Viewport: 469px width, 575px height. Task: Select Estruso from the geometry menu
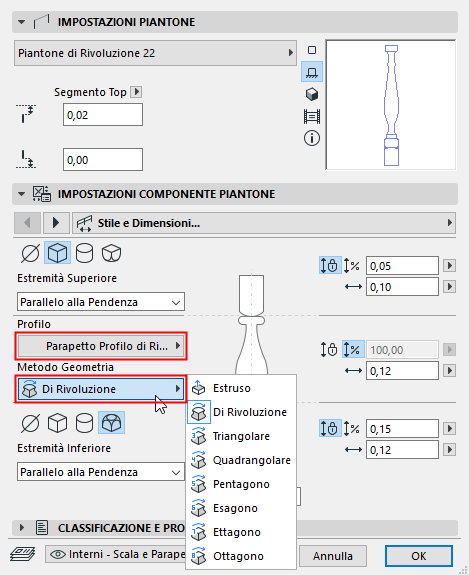(x=241, y=388)
